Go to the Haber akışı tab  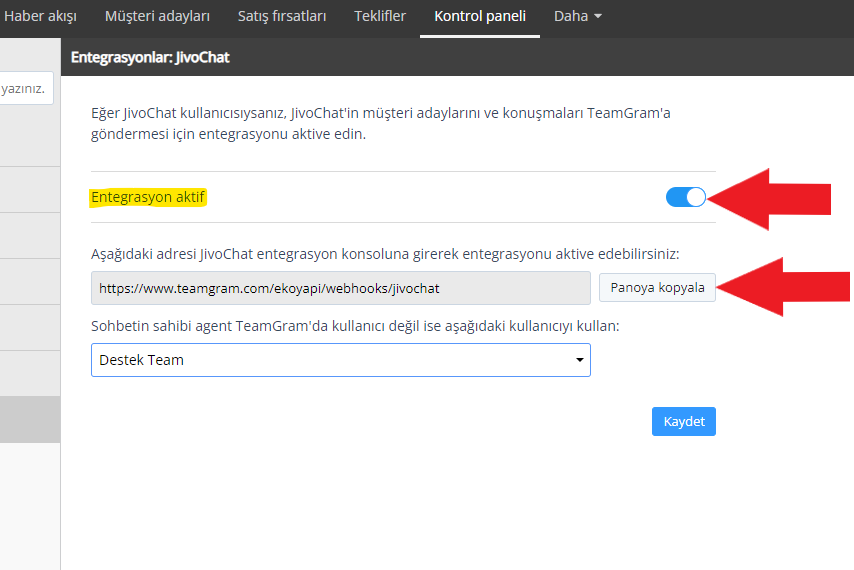tap(40, 16)
